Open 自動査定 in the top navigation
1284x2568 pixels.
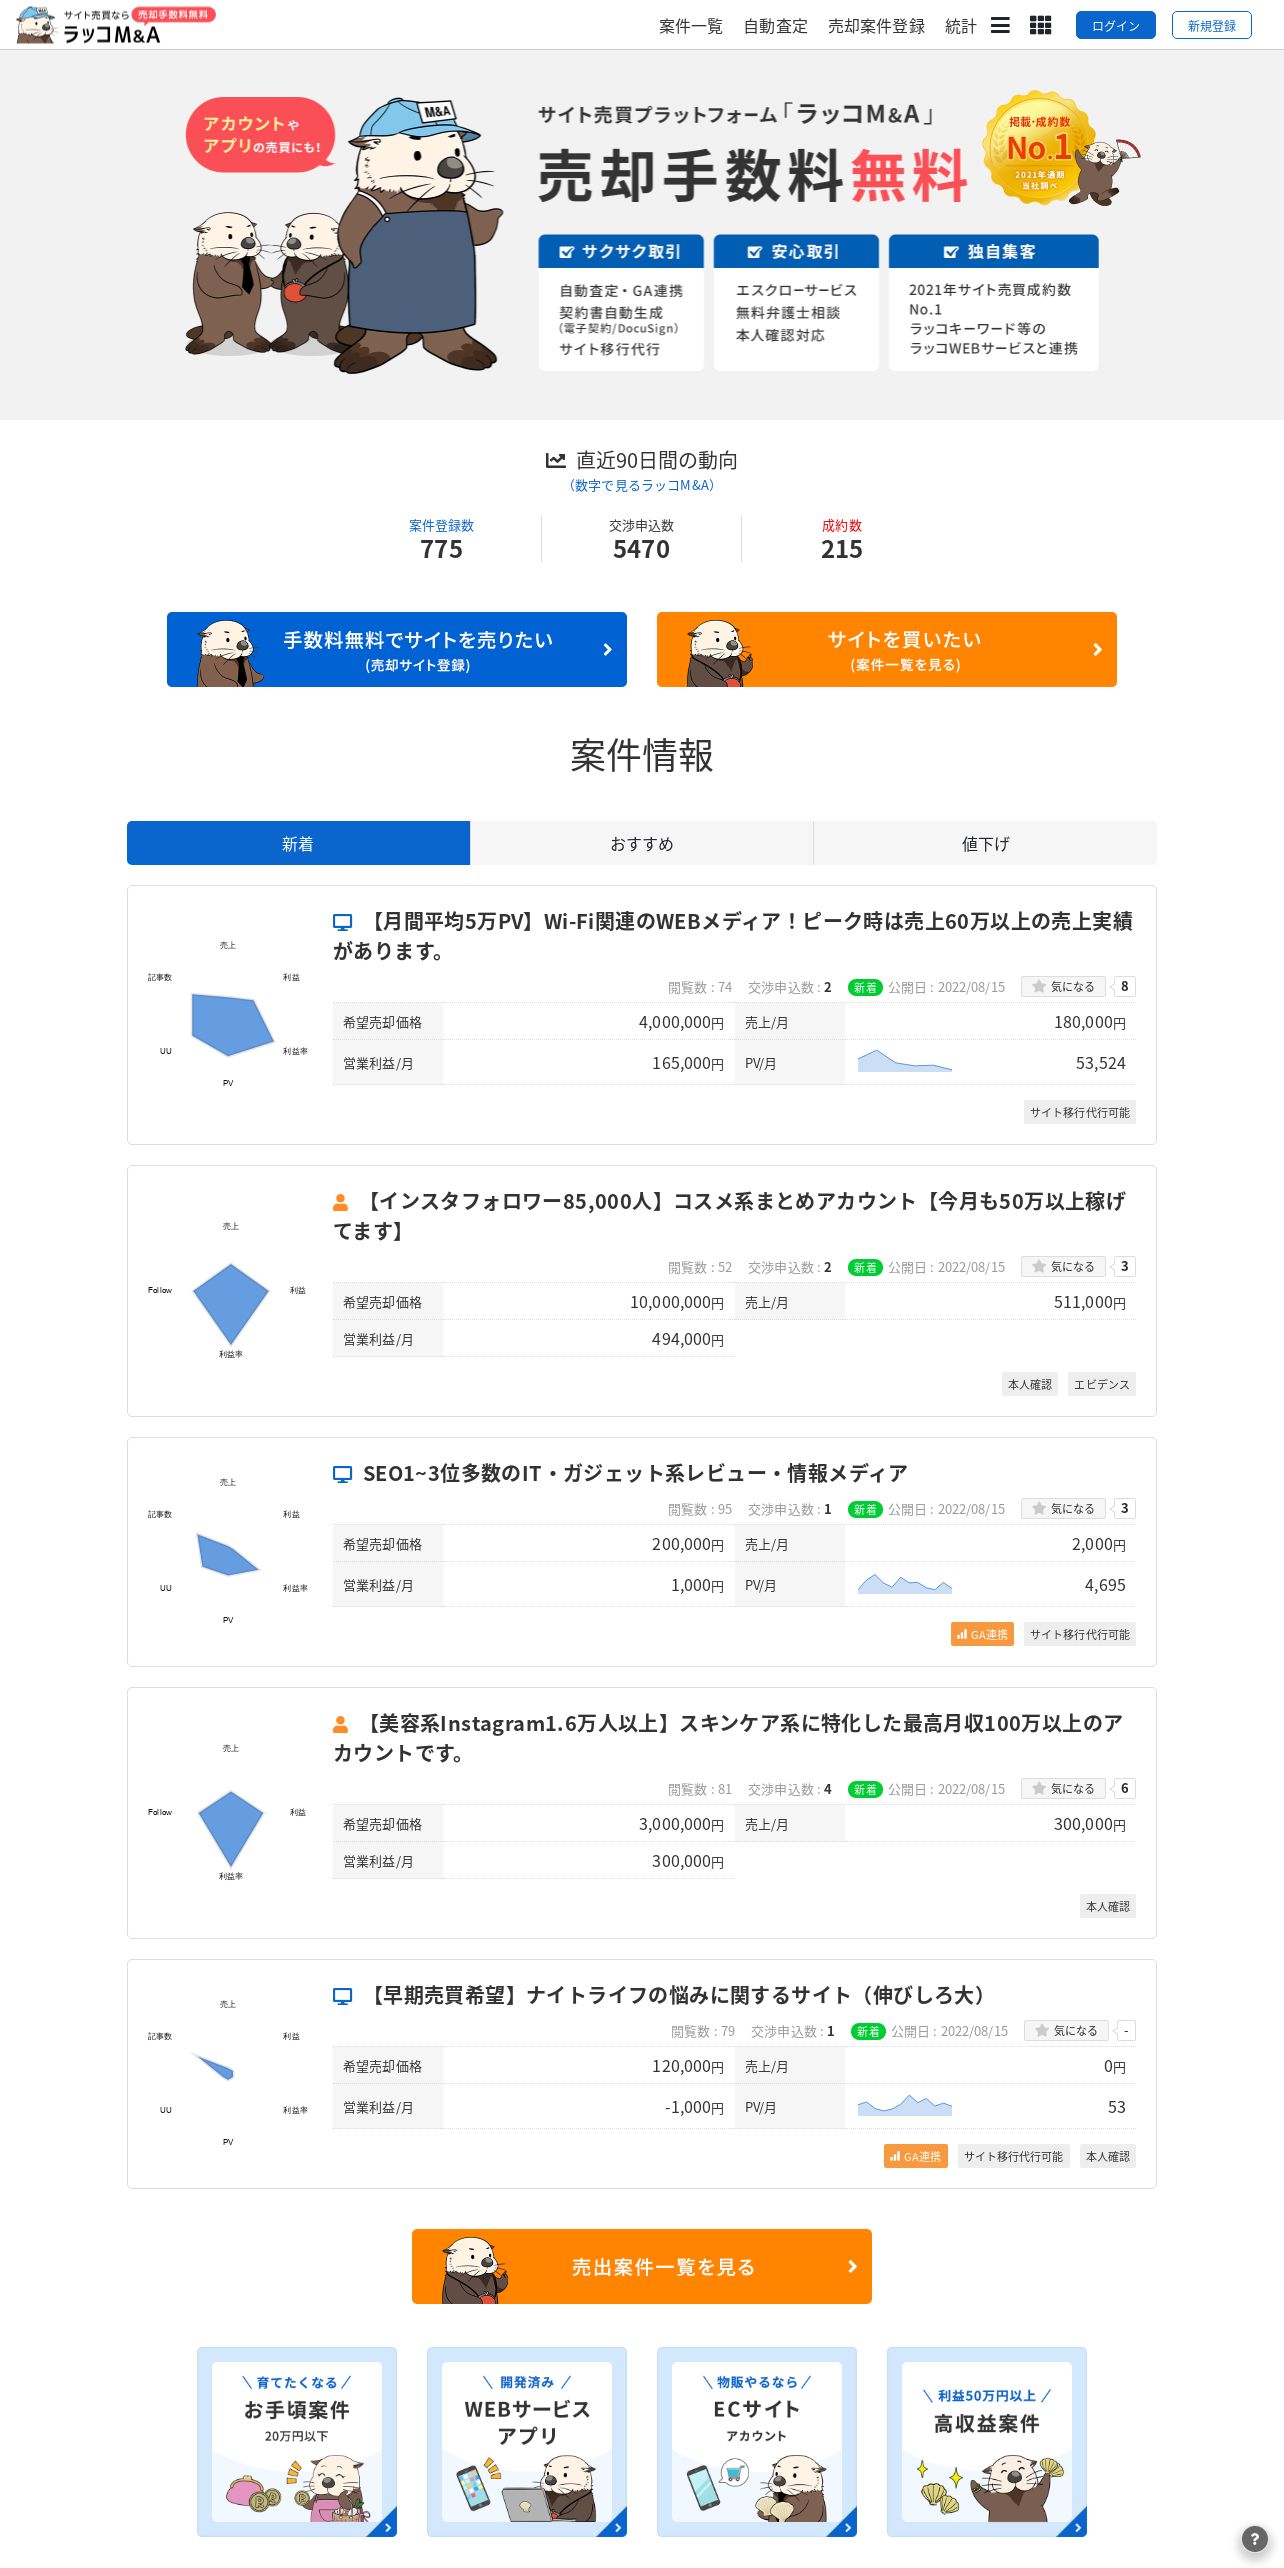[775, 26]
